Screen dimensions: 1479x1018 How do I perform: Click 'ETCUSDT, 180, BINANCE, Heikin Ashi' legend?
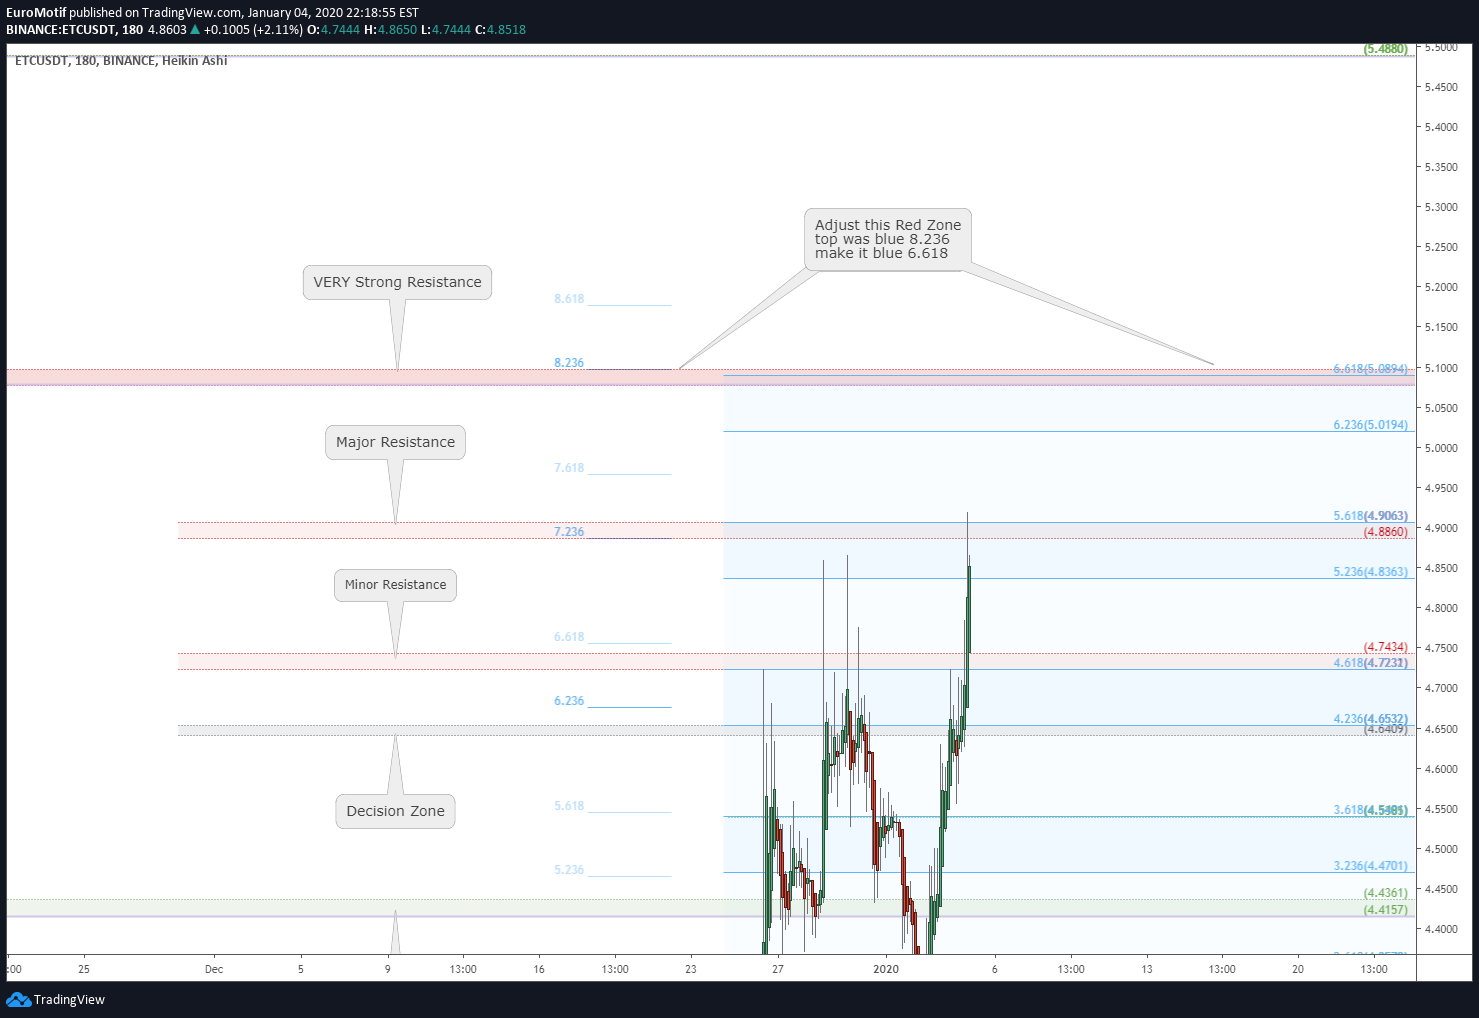(121, 61)
